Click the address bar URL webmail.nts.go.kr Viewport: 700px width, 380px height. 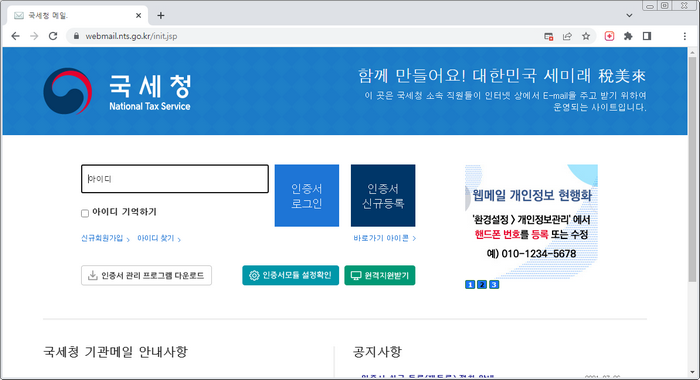[131, 36]
